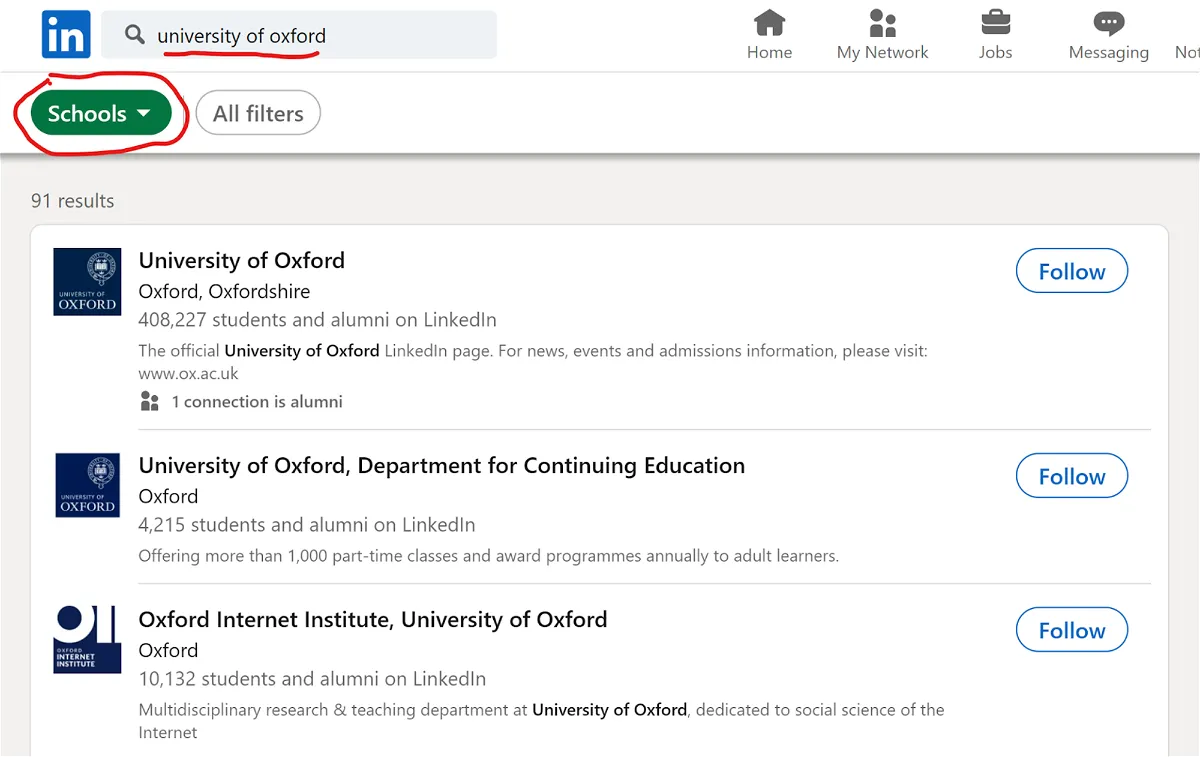The width and height of the screenshot is (1200, 757).
Task: Follow Oxford Internet Institute
Action: (1072, 630)
